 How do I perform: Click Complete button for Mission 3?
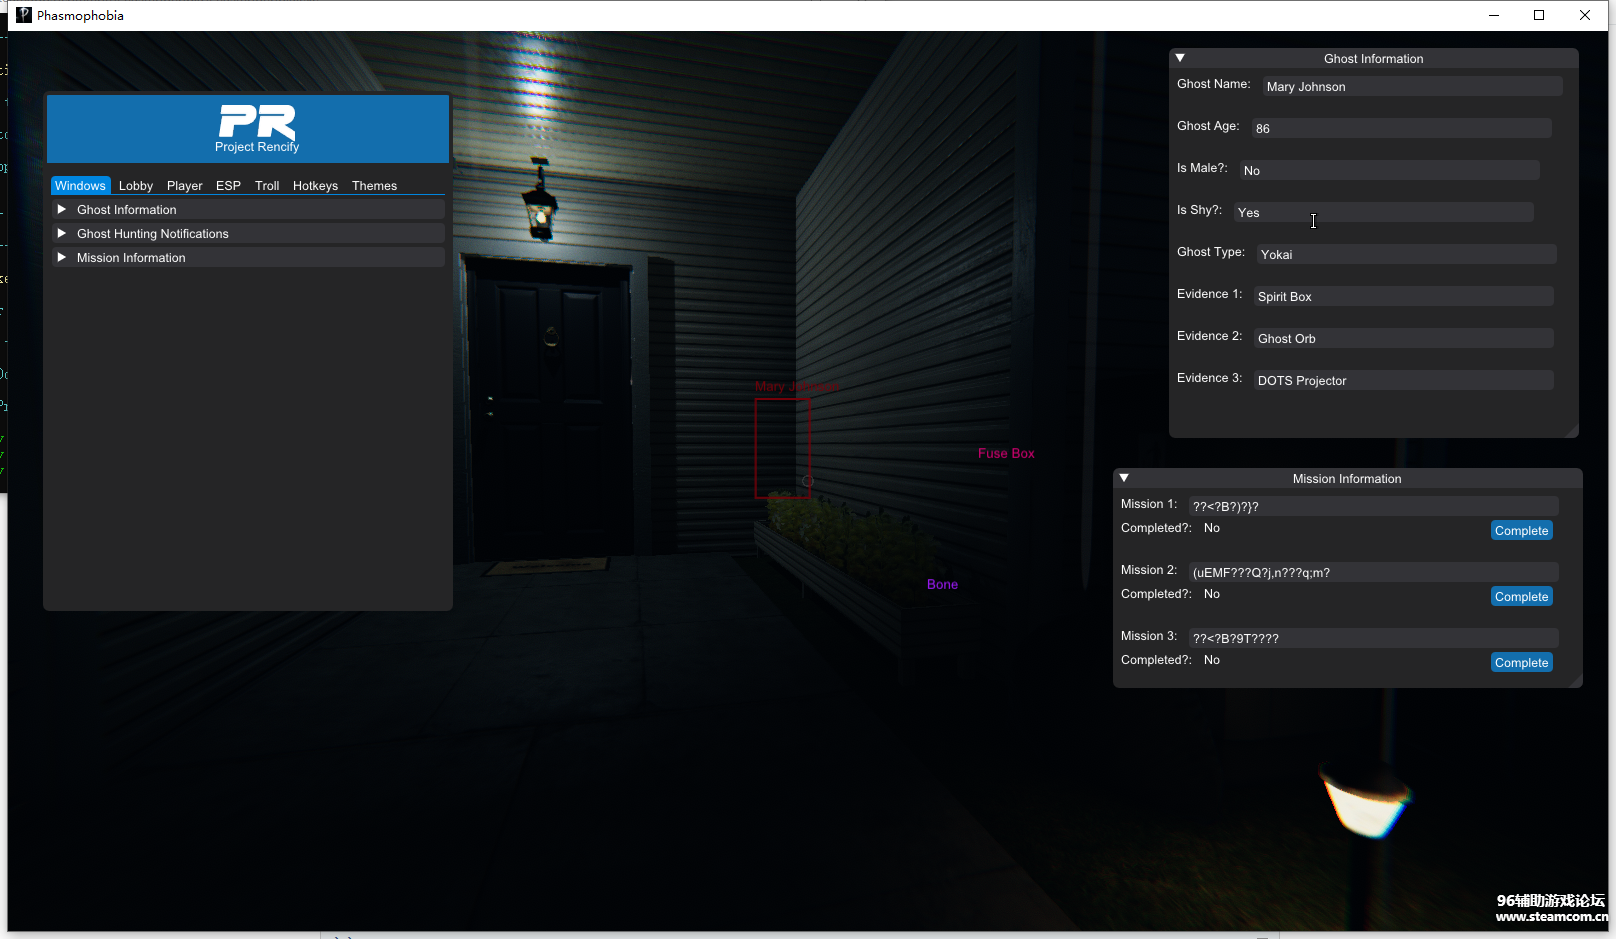(x=1521, y=663)
